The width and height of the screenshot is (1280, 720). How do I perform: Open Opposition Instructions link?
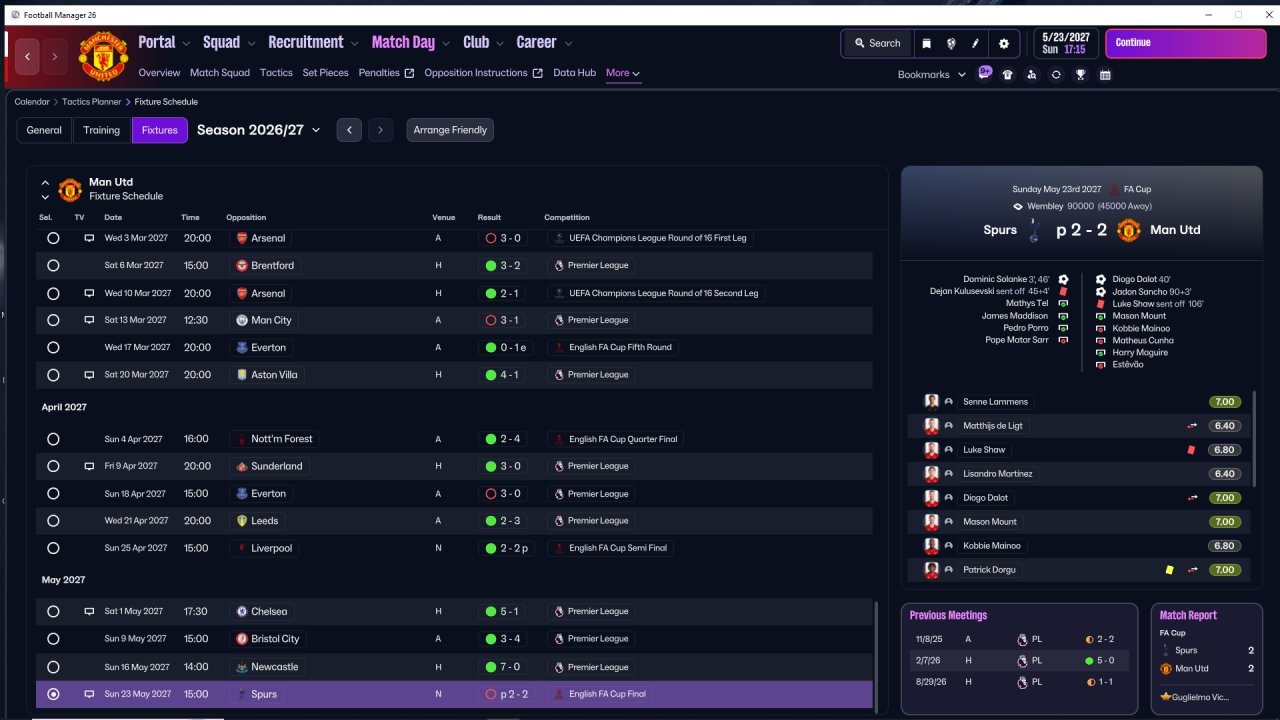pyautogui.click(x=483, y=73)
